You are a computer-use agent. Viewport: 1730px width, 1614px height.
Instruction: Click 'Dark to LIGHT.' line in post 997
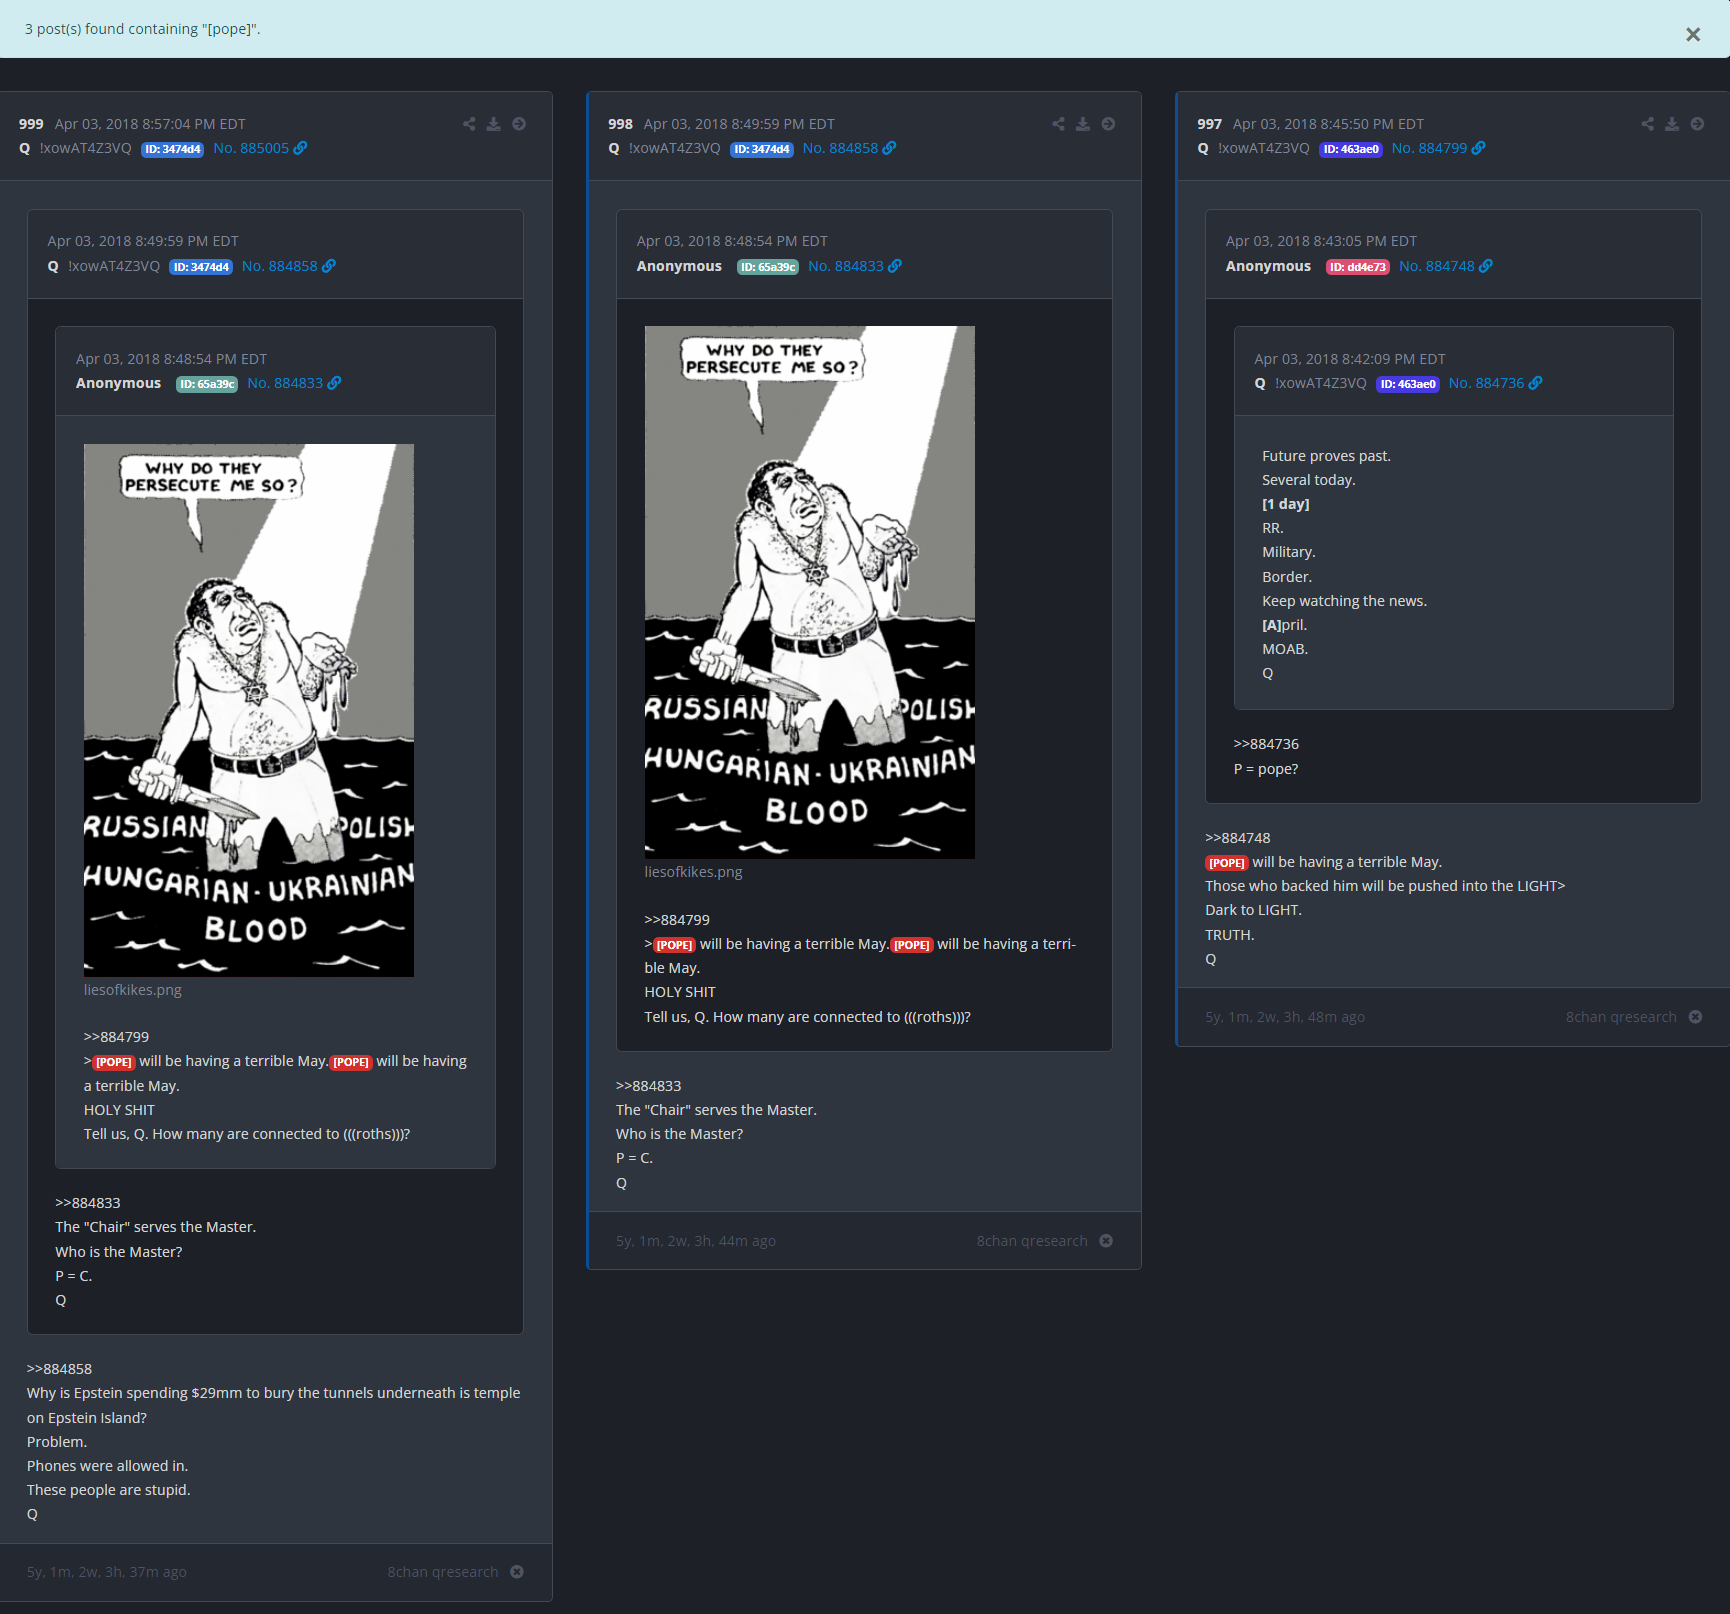point(1253,910)
